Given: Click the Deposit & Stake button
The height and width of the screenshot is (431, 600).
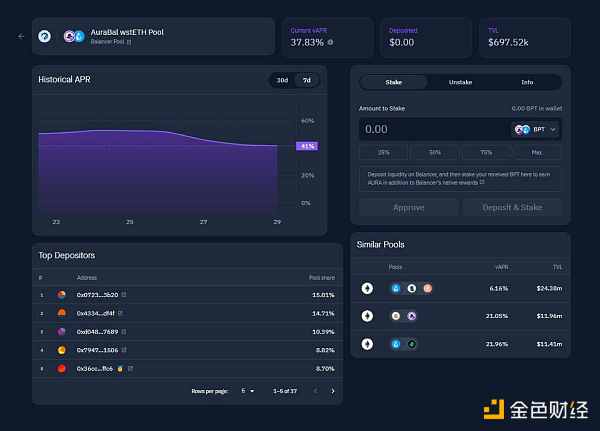Looking at the screenshot, I should 512,207.
